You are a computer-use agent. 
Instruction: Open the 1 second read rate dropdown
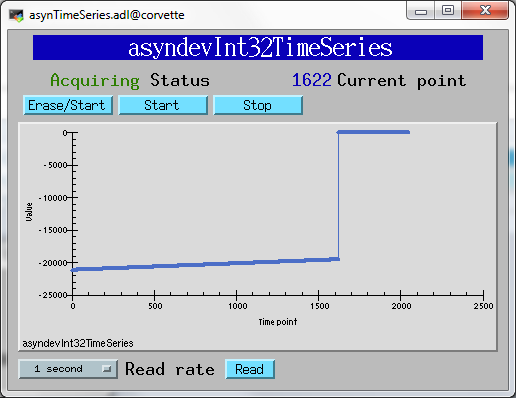point(68,369)
